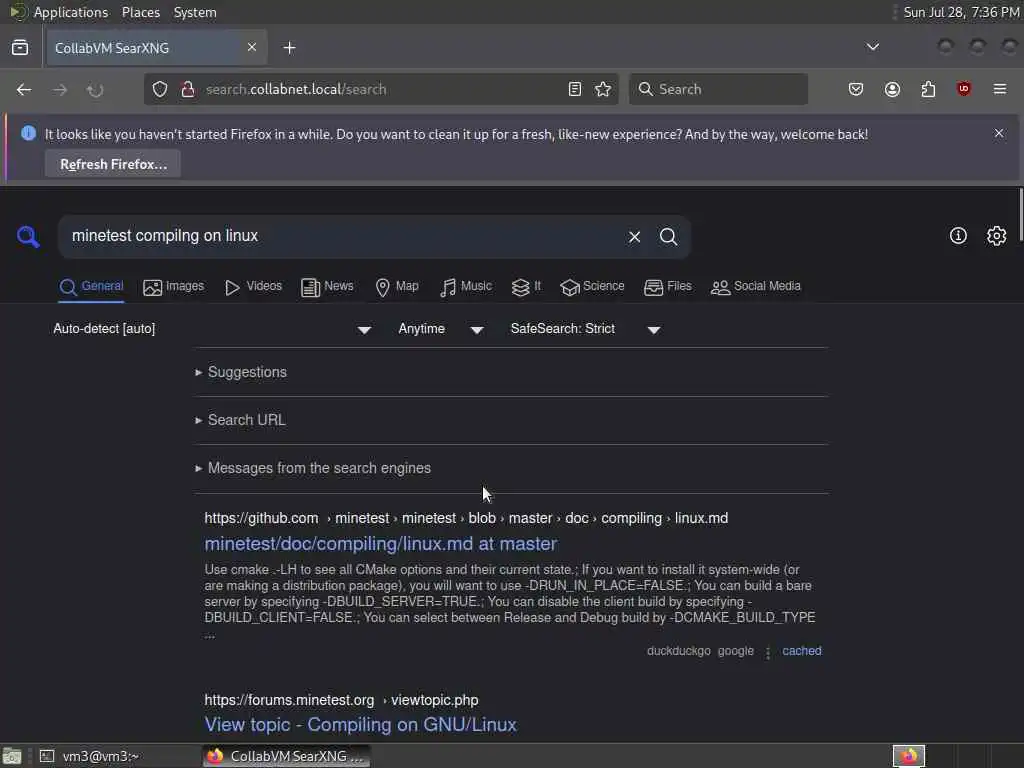Click the 'duckduckgo' engine label
Image resolution: width=1024 pixels, height=768 pixels.
(x=679, y=651)
